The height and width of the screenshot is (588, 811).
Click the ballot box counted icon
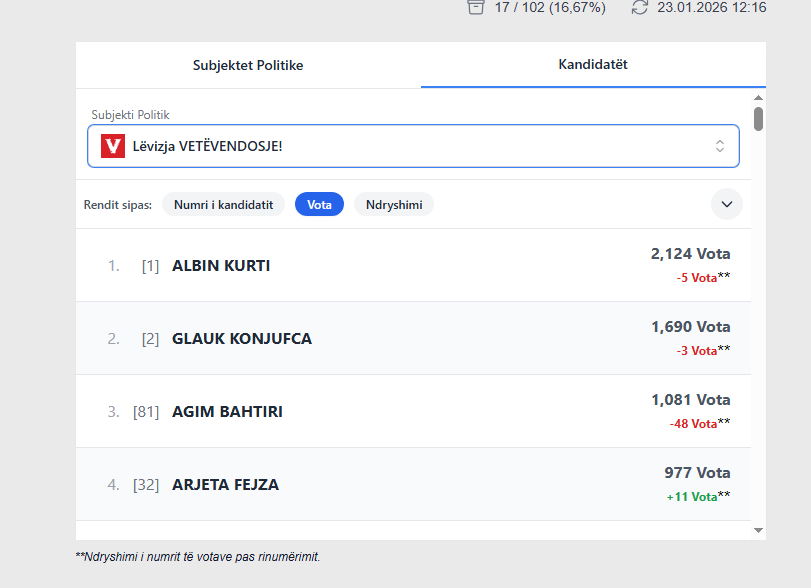pyautogui.click(x=476, y=7)
